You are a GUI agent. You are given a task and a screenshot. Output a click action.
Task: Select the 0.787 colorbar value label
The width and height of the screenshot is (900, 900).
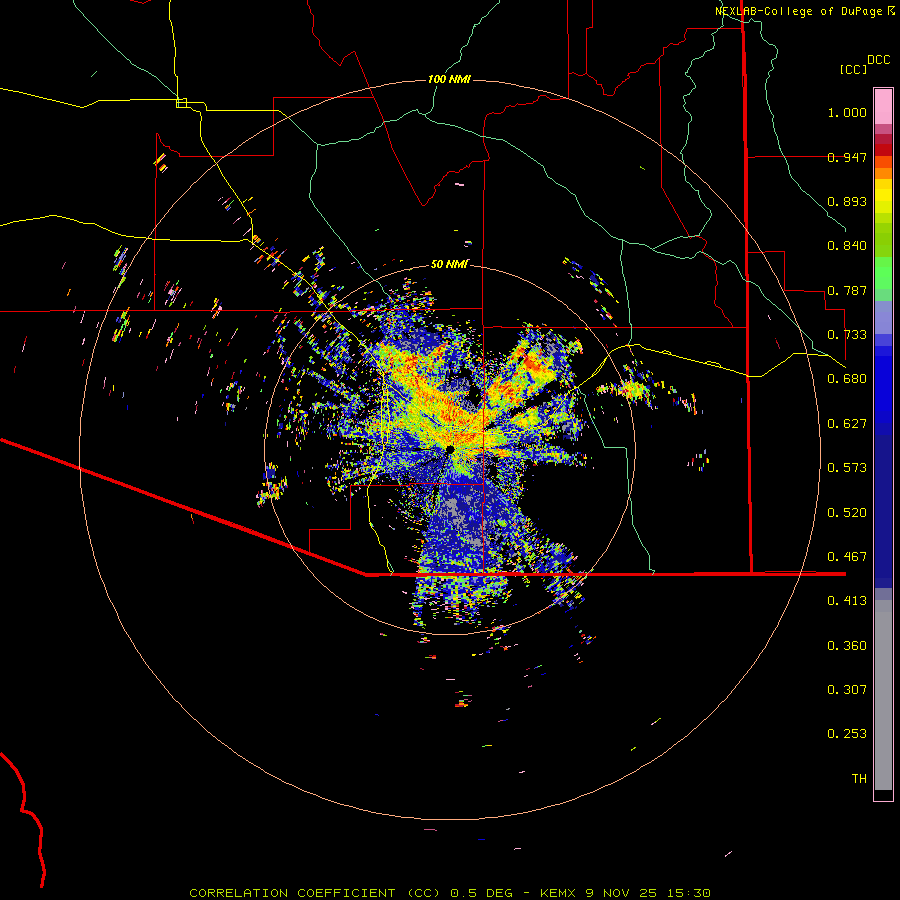pos(847,290)
